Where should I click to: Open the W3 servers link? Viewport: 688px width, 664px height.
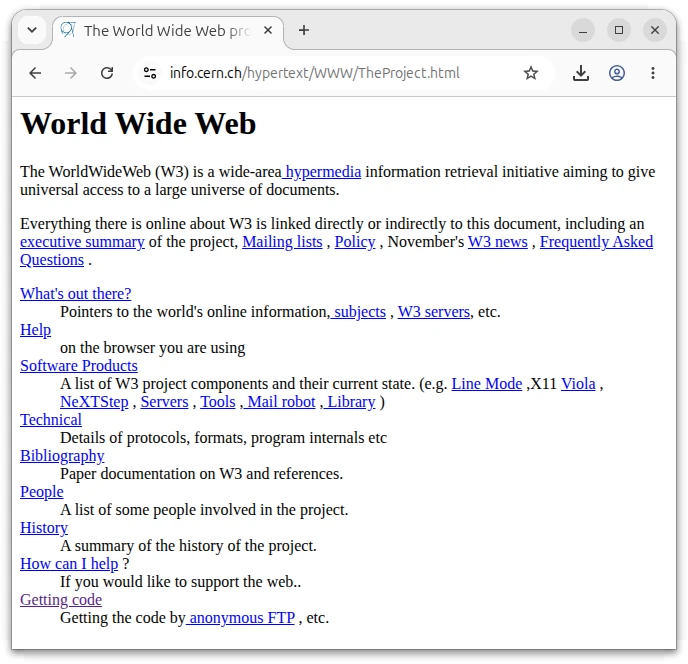tap(434, 312)
